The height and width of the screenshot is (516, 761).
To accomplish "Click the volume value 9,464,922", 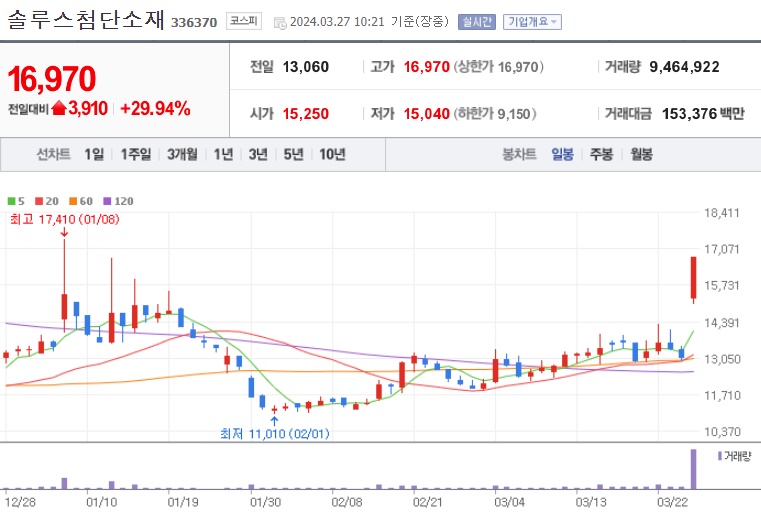I will tap(684, 67).
